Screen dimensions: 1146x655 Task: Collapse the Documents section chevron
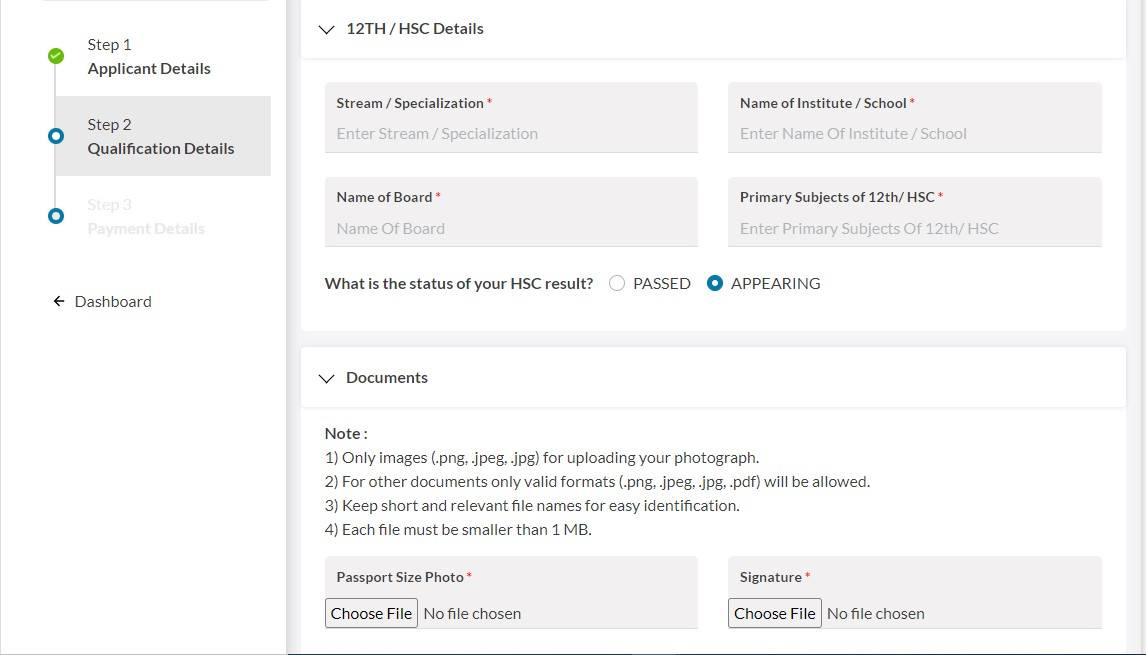click(326, 379)
